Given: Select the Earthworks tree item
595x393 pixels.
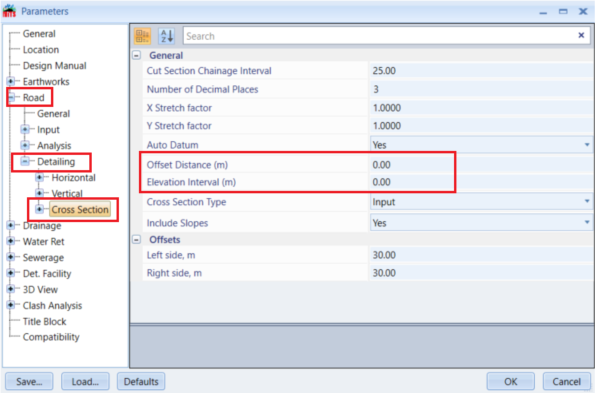Looking at the screenshot, I should coord(46,82).
